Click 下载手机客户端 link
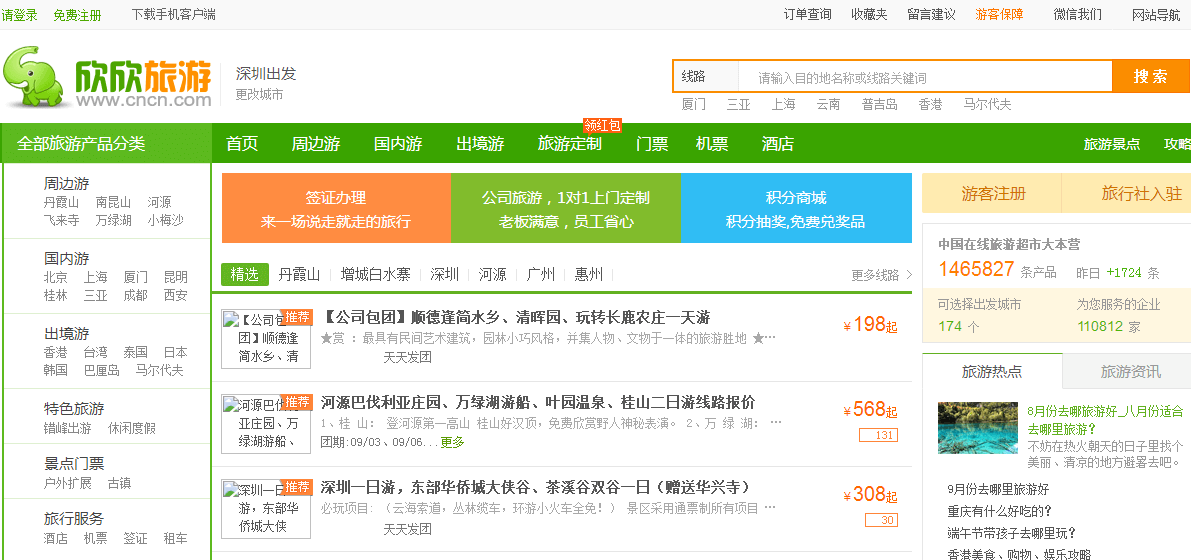This screenshot has width=1191, height=560. [173, 14]
